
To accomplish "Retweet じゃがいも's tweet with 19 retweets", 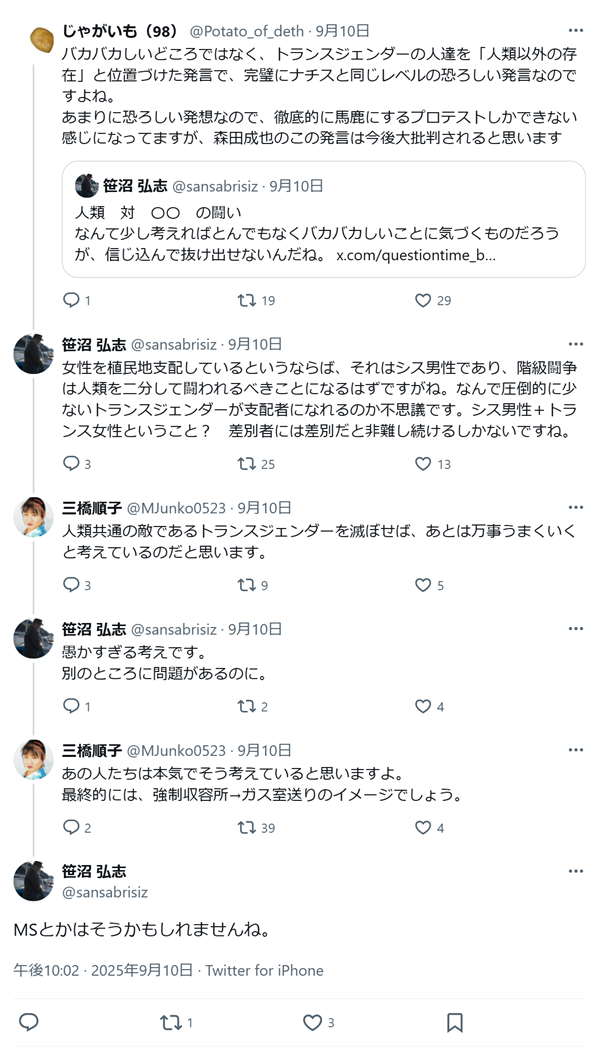I will click(245, 300).
